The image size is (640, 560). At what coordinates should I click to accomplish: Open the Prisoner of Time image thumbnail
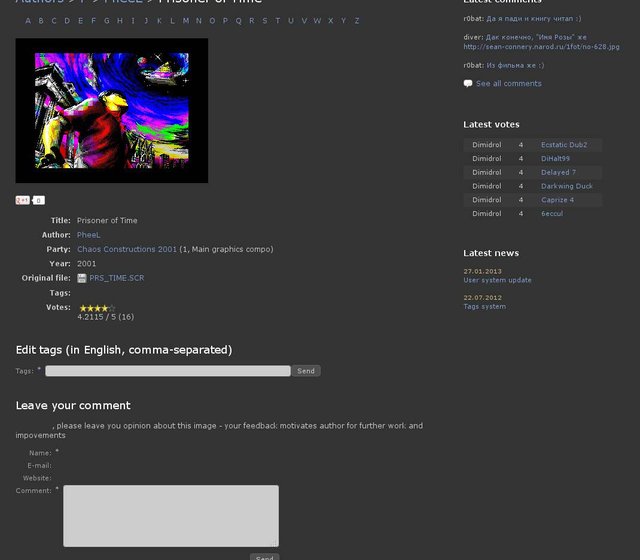point(112,110)
